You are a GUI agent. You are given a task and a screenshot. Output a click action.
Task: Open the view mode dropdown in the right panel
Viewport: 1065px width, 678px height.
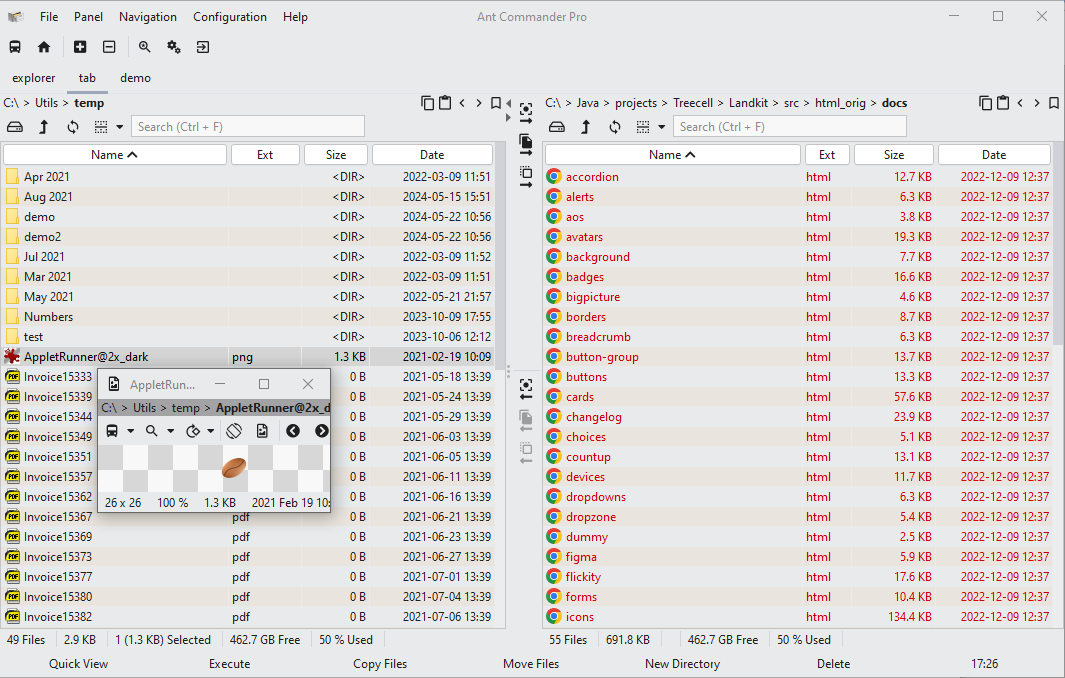pos(662,127)
